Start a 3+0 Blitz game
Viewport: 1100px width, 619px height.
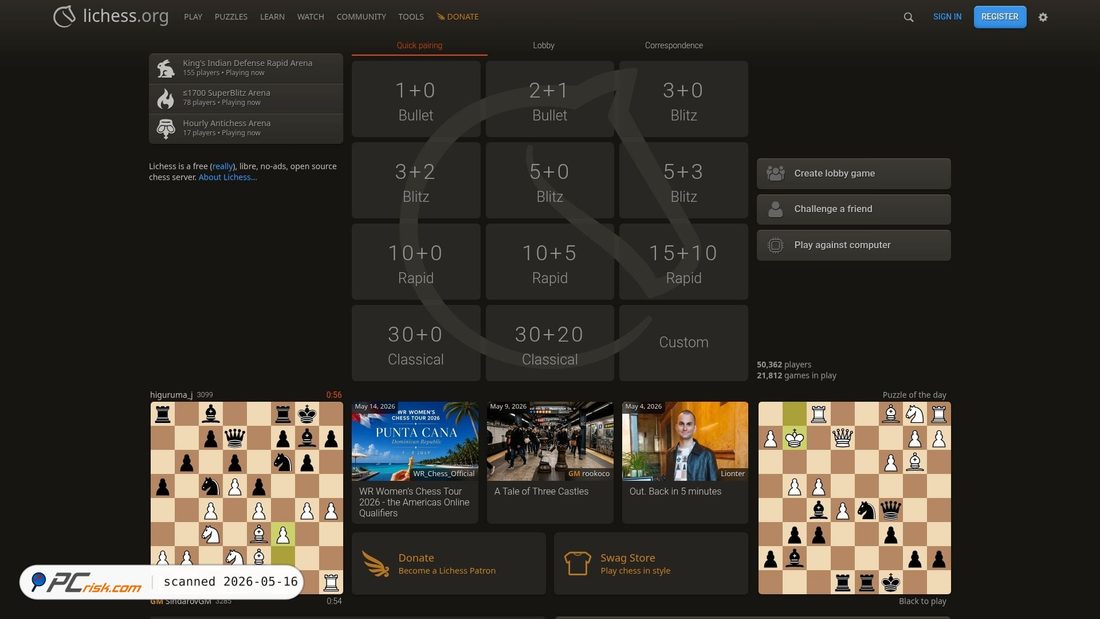pyautogui.click(x=684, y=100)
